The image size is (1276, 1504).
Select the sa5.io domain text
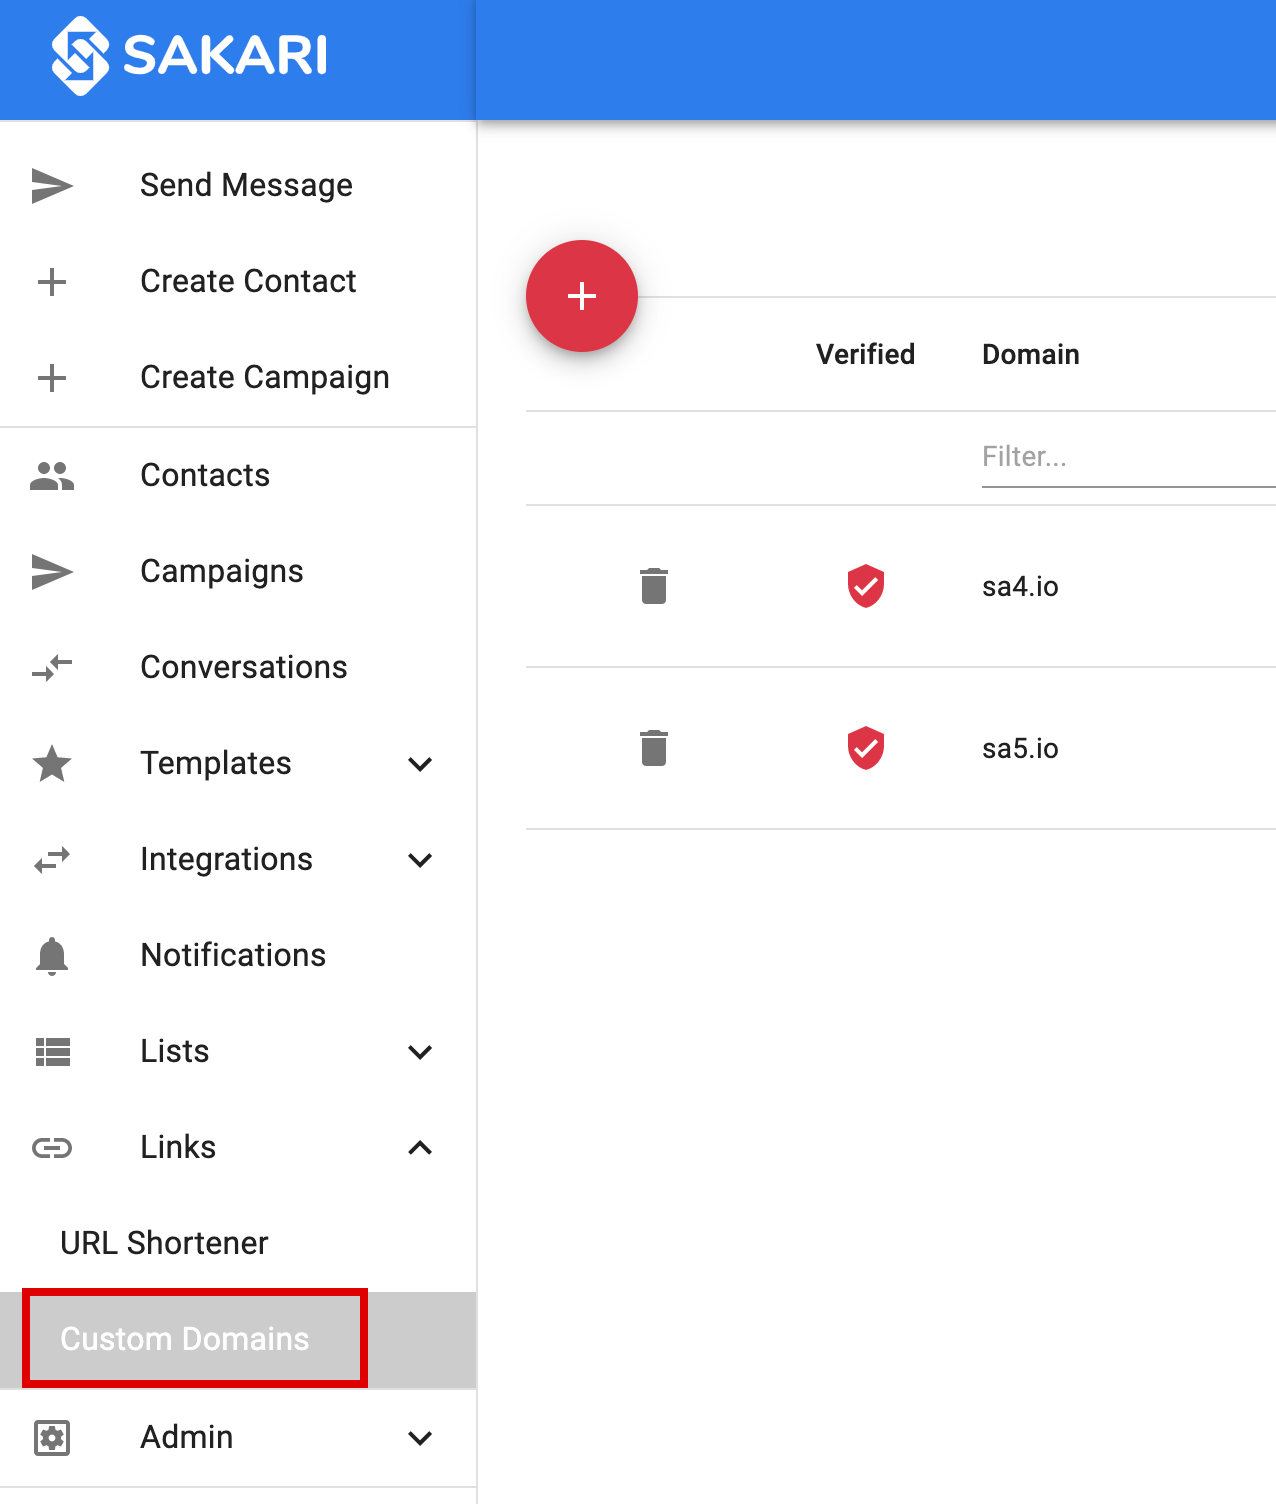click(x=1020, y=748)
